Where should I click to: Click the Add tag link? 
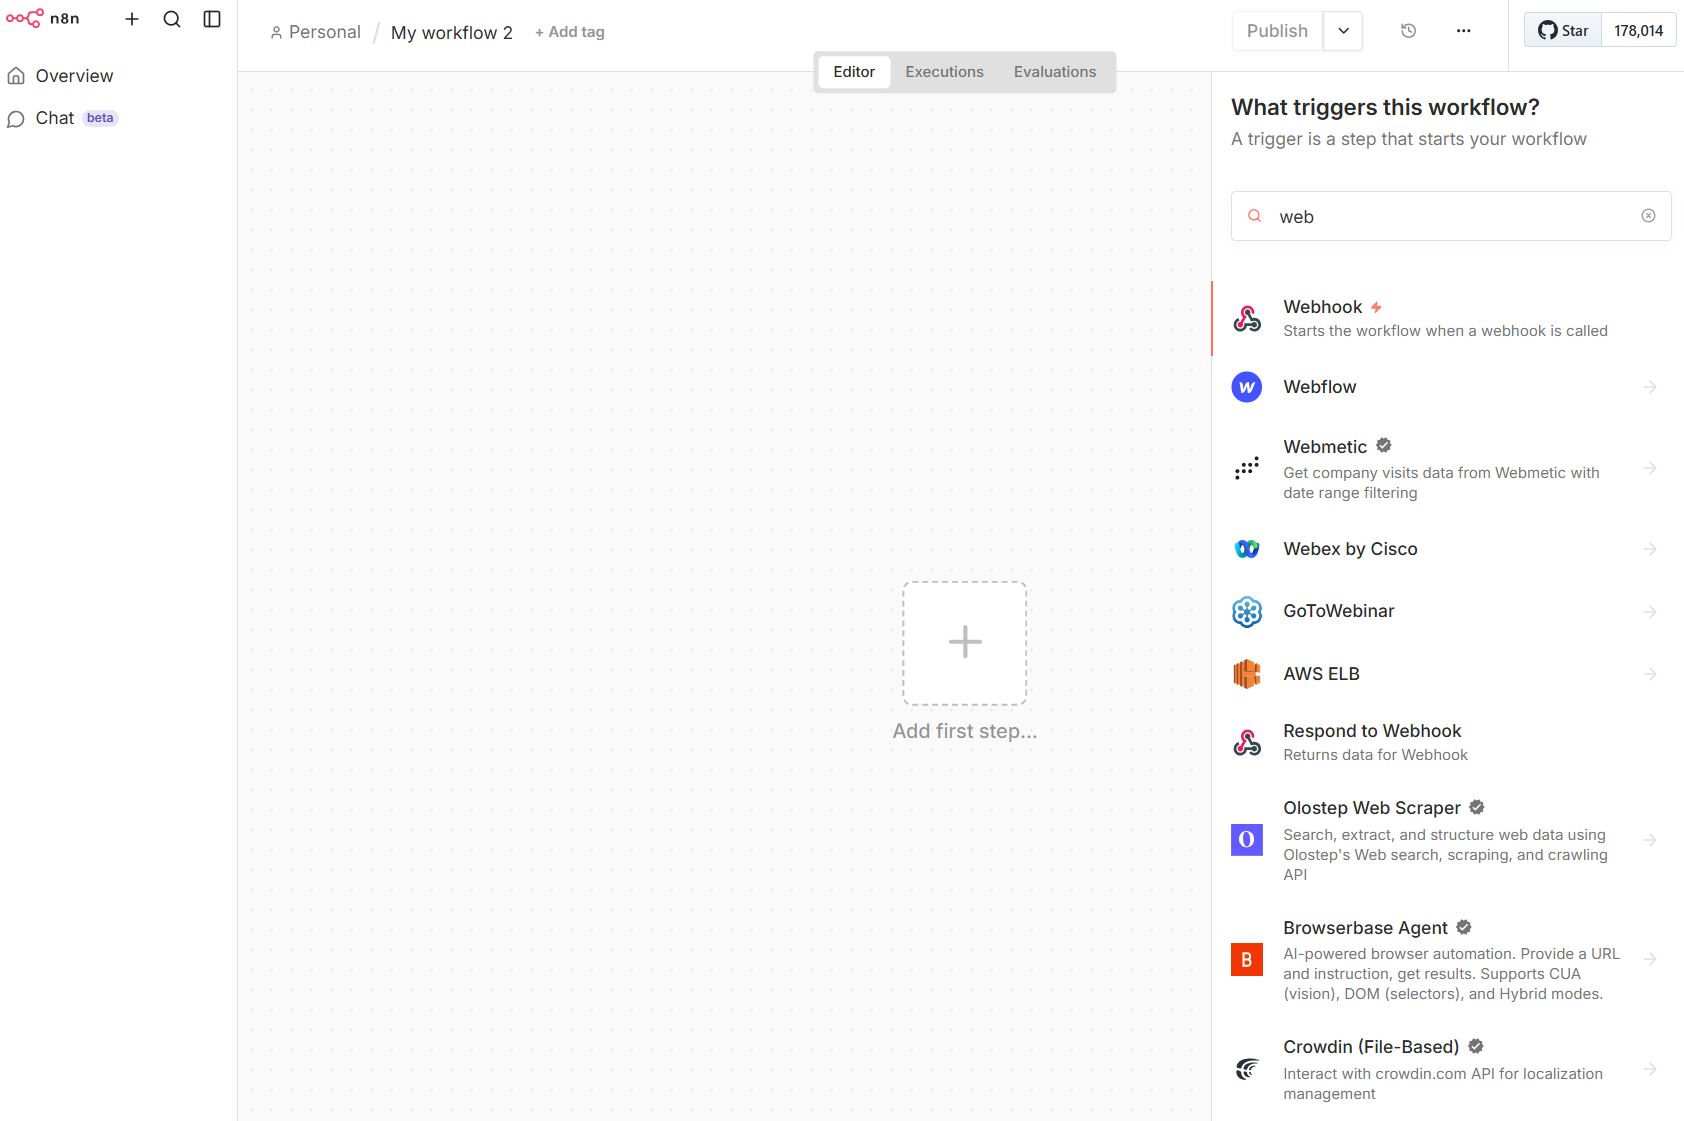(570, 32)
